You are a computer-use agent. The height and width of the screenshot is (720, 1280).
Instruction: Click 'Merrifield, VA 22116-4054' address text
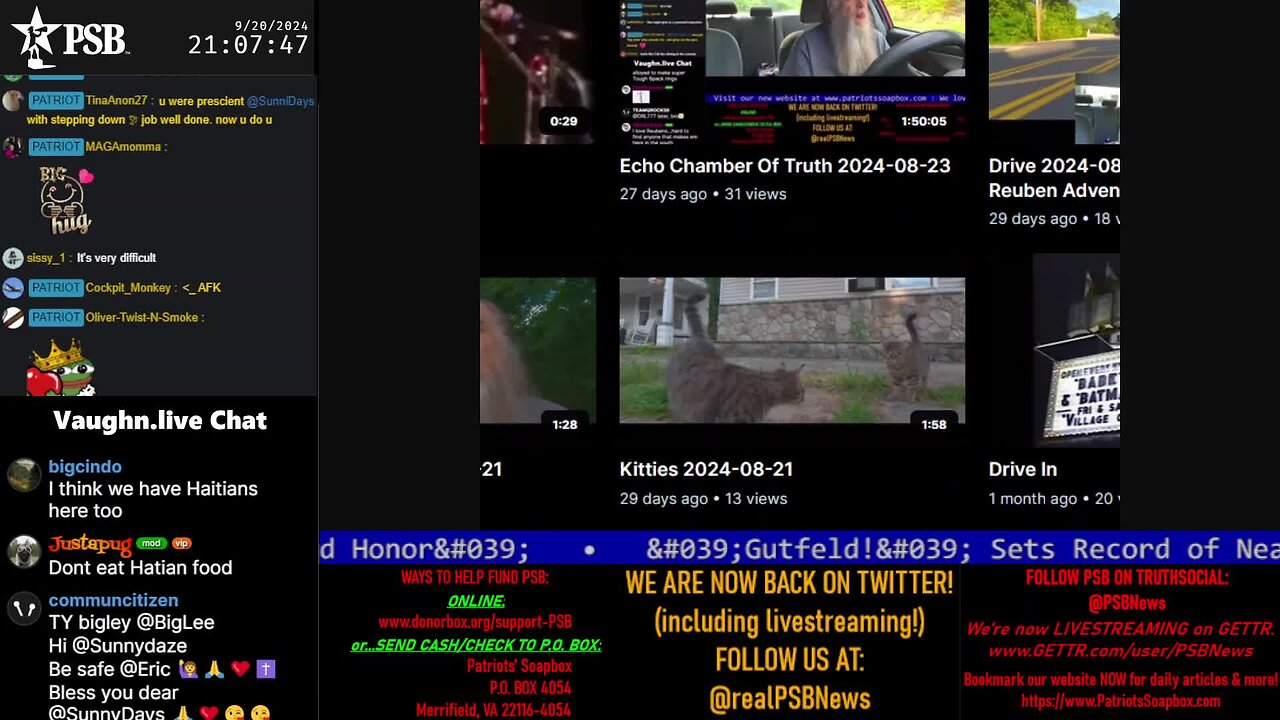click(x=493, y=710)
